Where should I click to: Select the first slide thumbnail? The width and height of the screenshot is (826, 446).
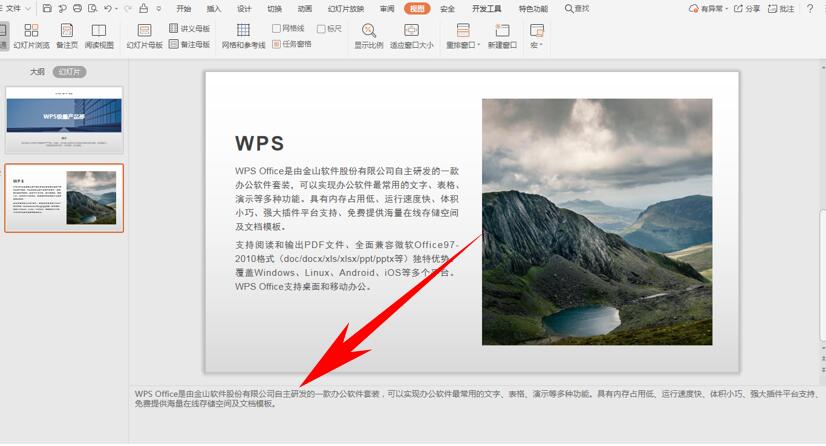64,120
